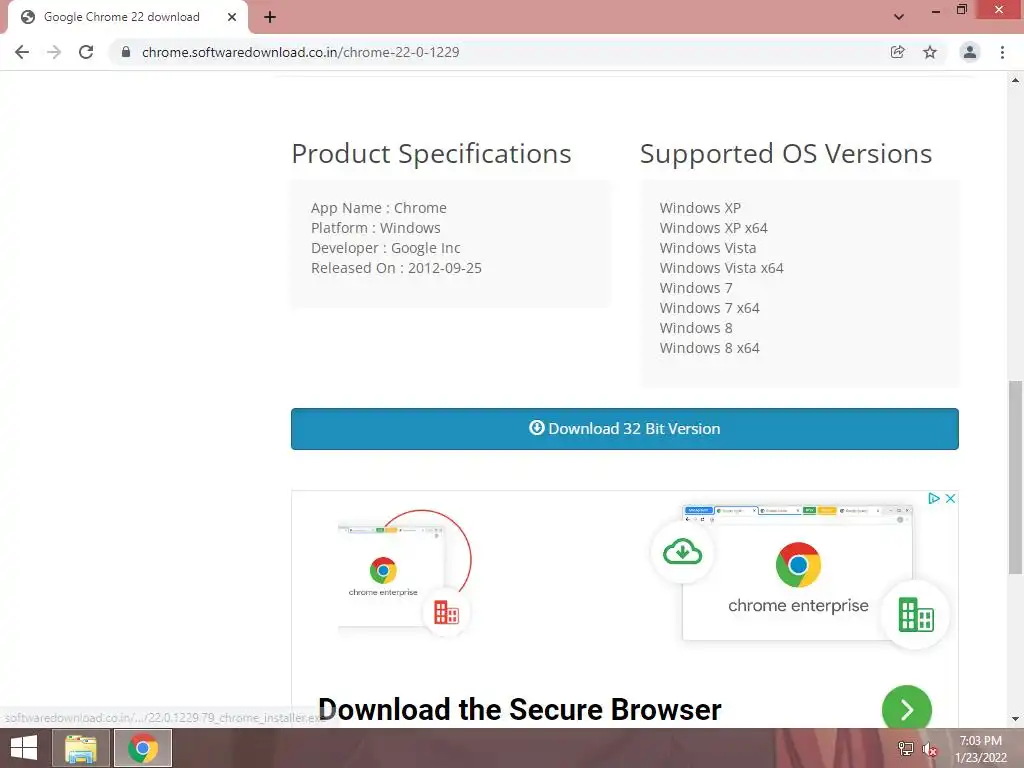Image resolution: width=1024 pixels, height=768 pixels.
Task: Open the network status tray icon
Action: tap(906, 748)
